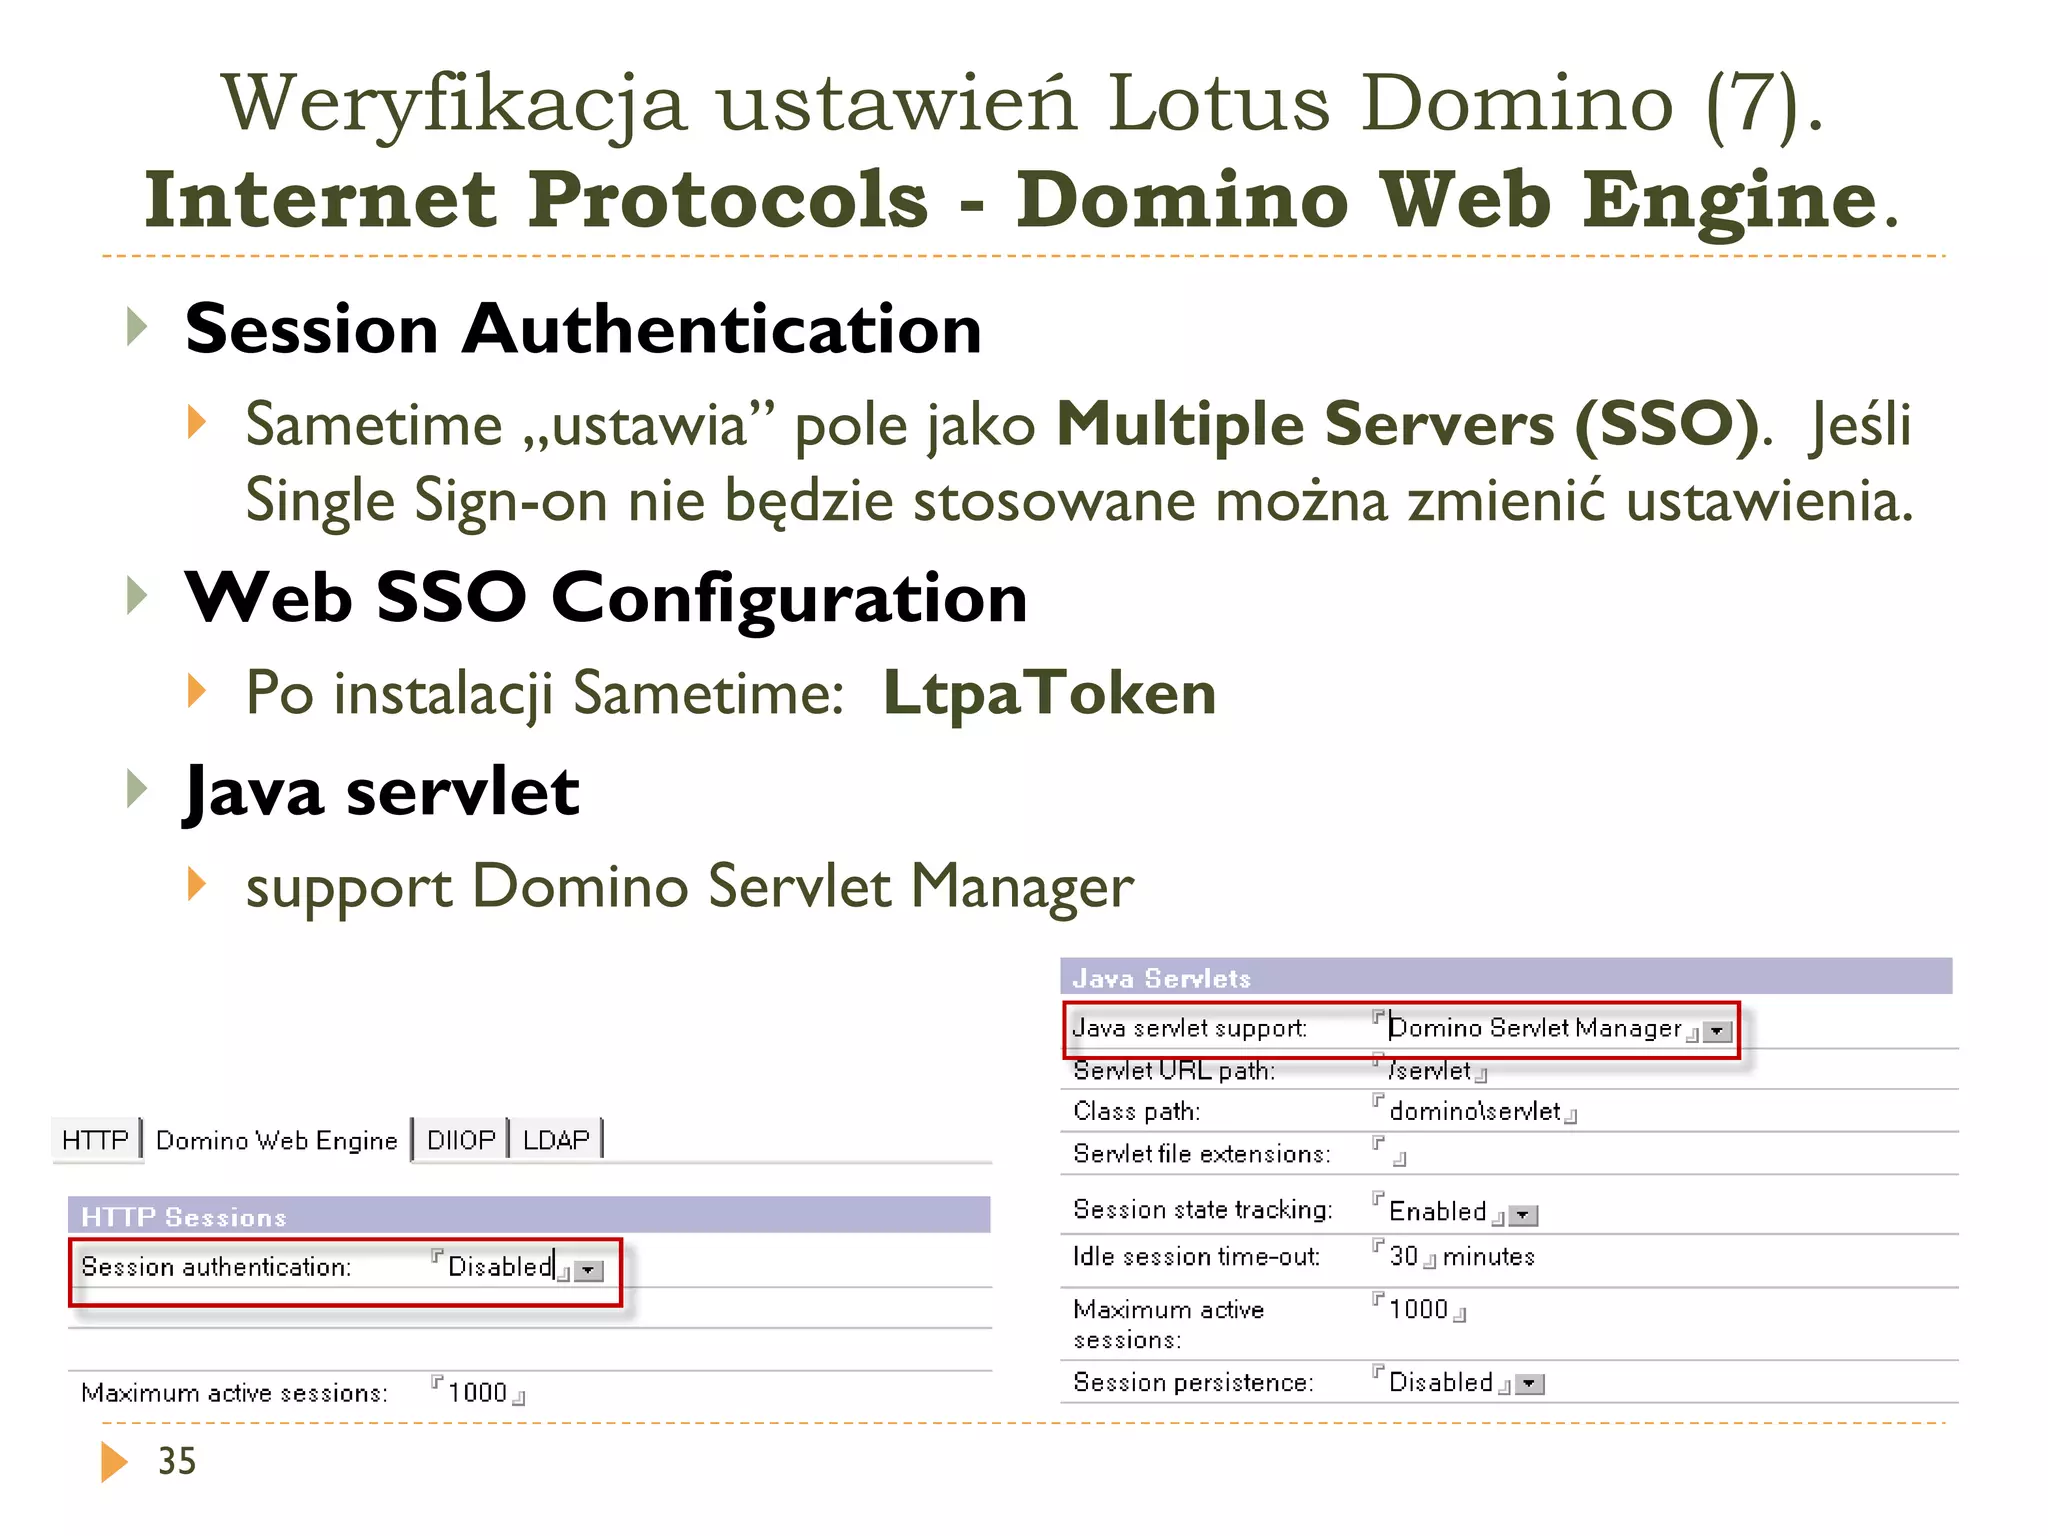Screen dimensions: 2048x1536
Task: Click the HTTP Sessions section header
Action: tap(529, 1215)
